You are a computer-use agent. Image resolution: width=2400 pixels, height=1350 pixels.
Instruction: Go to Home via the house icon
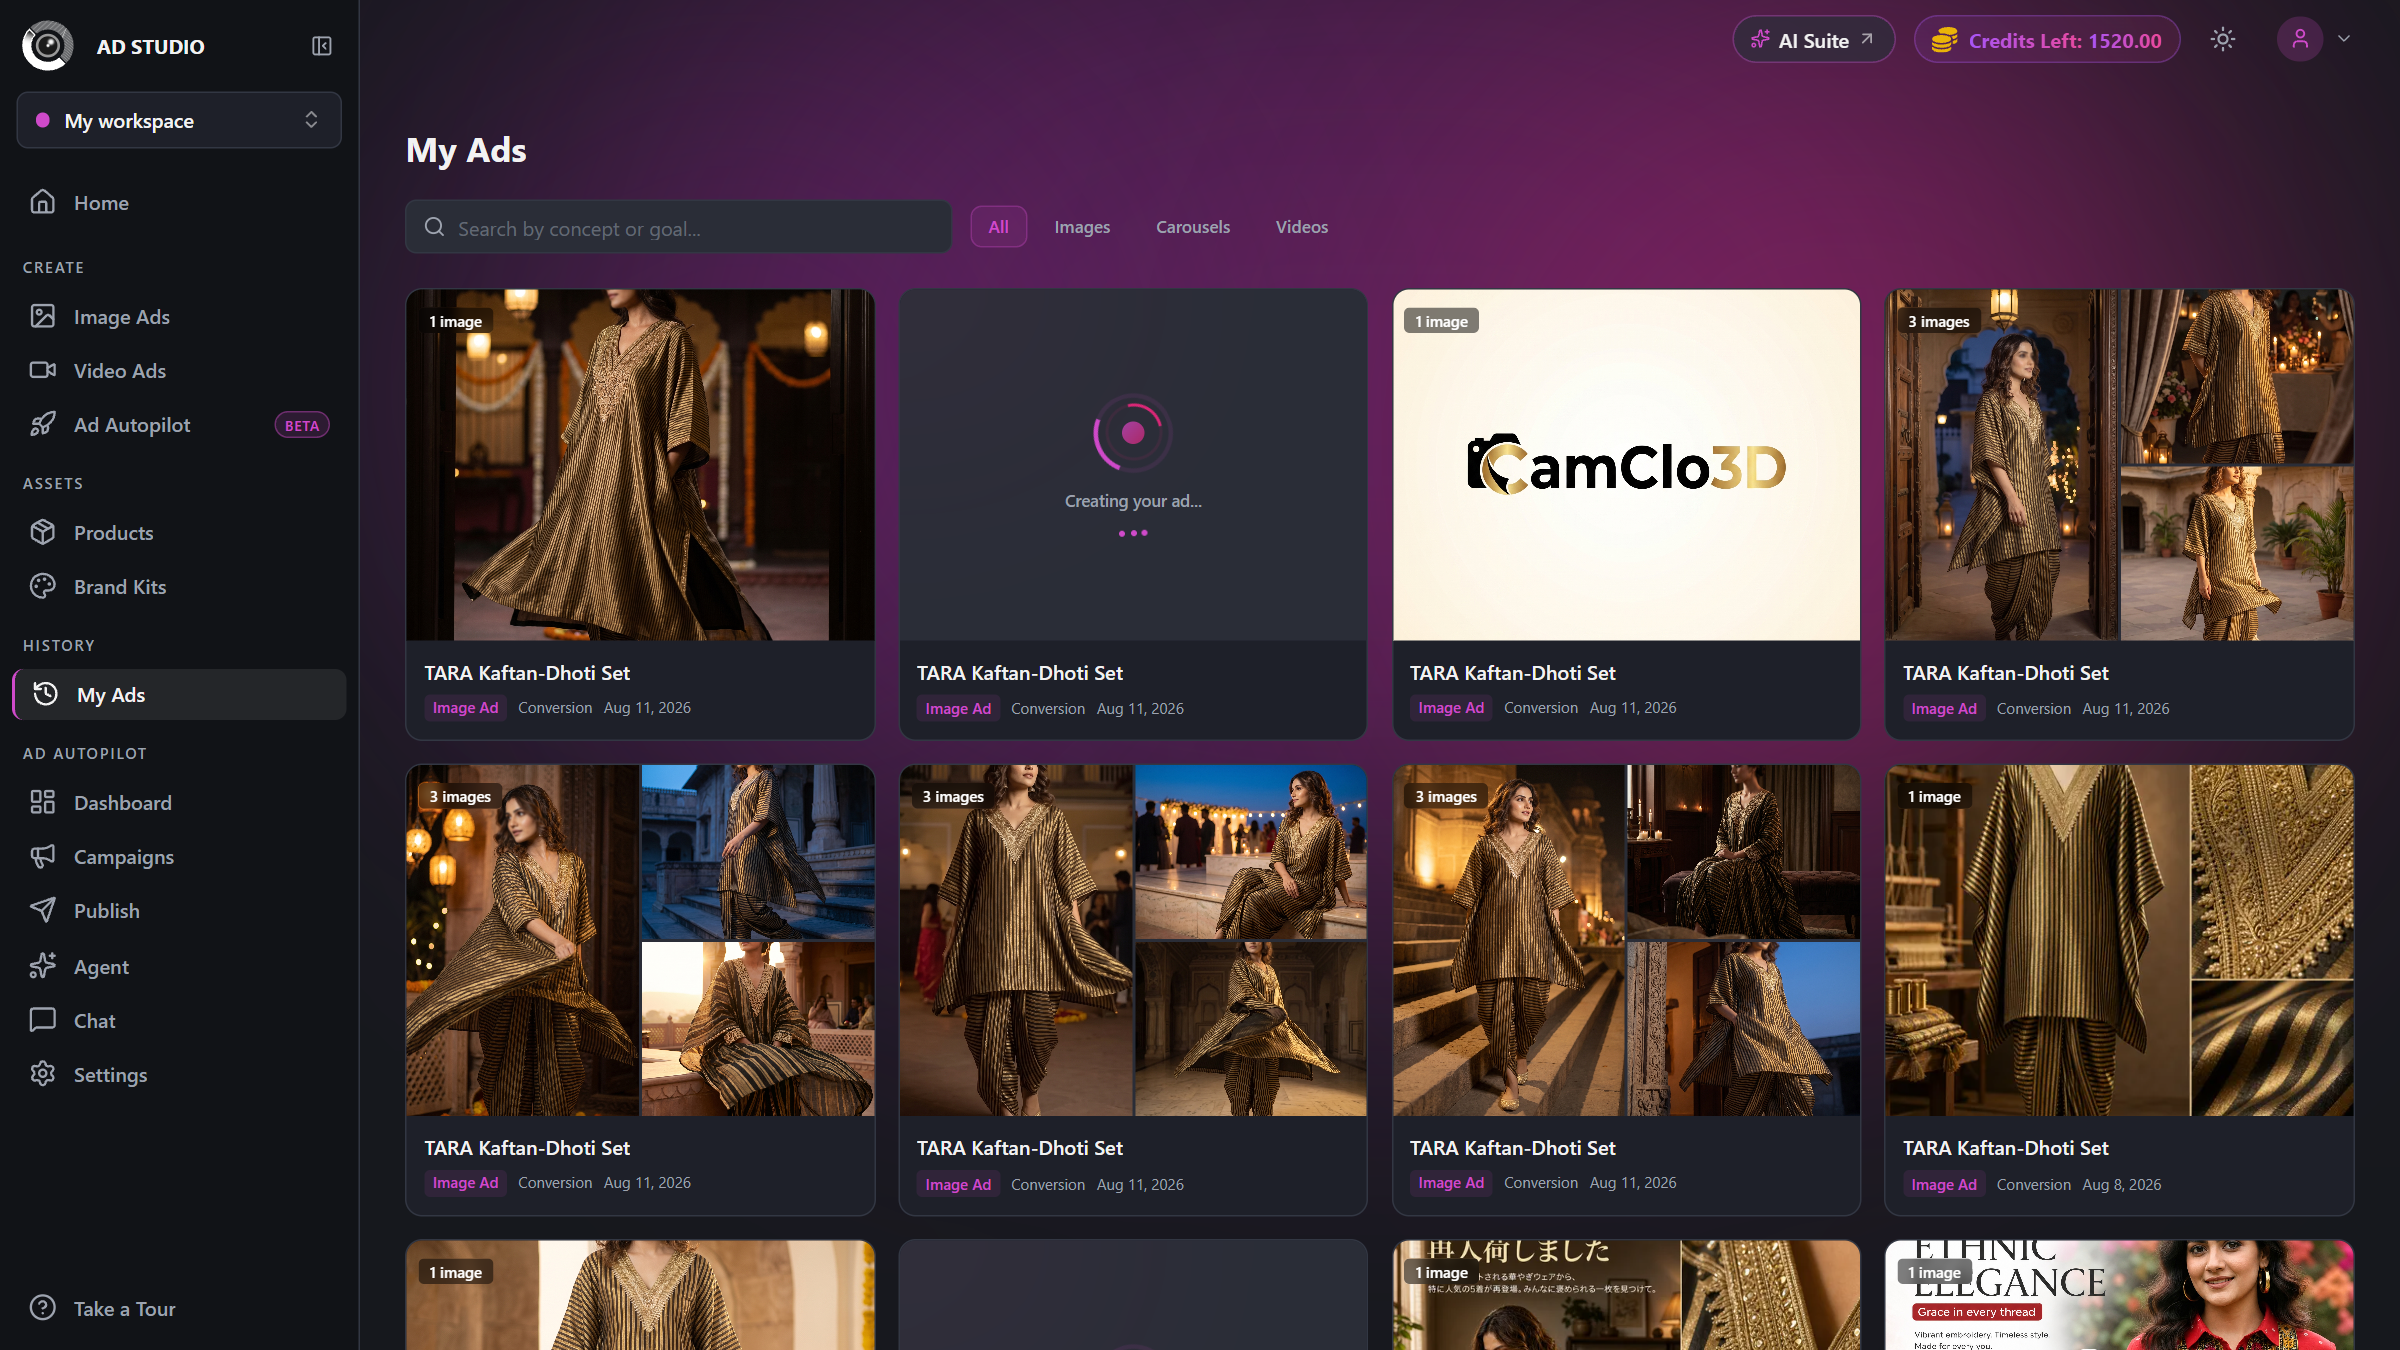tap(43, 202)
